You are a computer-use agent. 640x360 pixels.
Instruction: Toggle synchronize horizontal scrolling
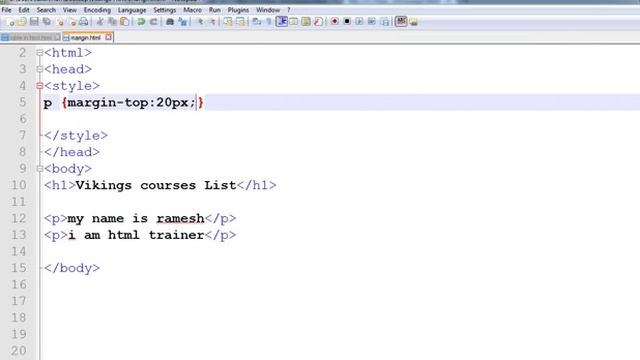pos(240,22)
